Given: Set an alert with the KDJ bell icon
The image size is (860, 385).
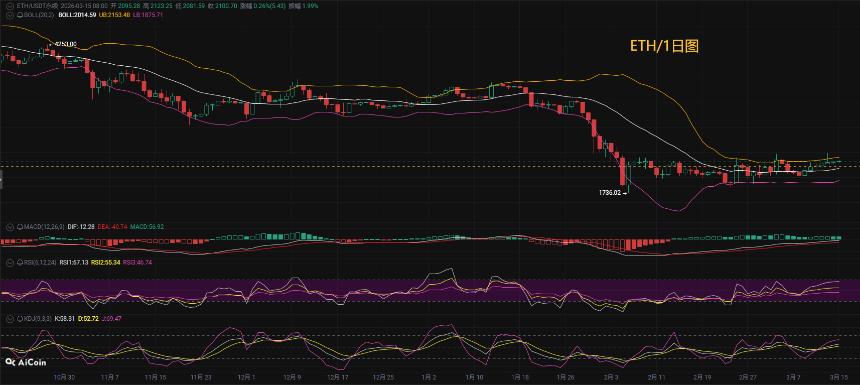Looking at the screenshot, I should 20,319.
